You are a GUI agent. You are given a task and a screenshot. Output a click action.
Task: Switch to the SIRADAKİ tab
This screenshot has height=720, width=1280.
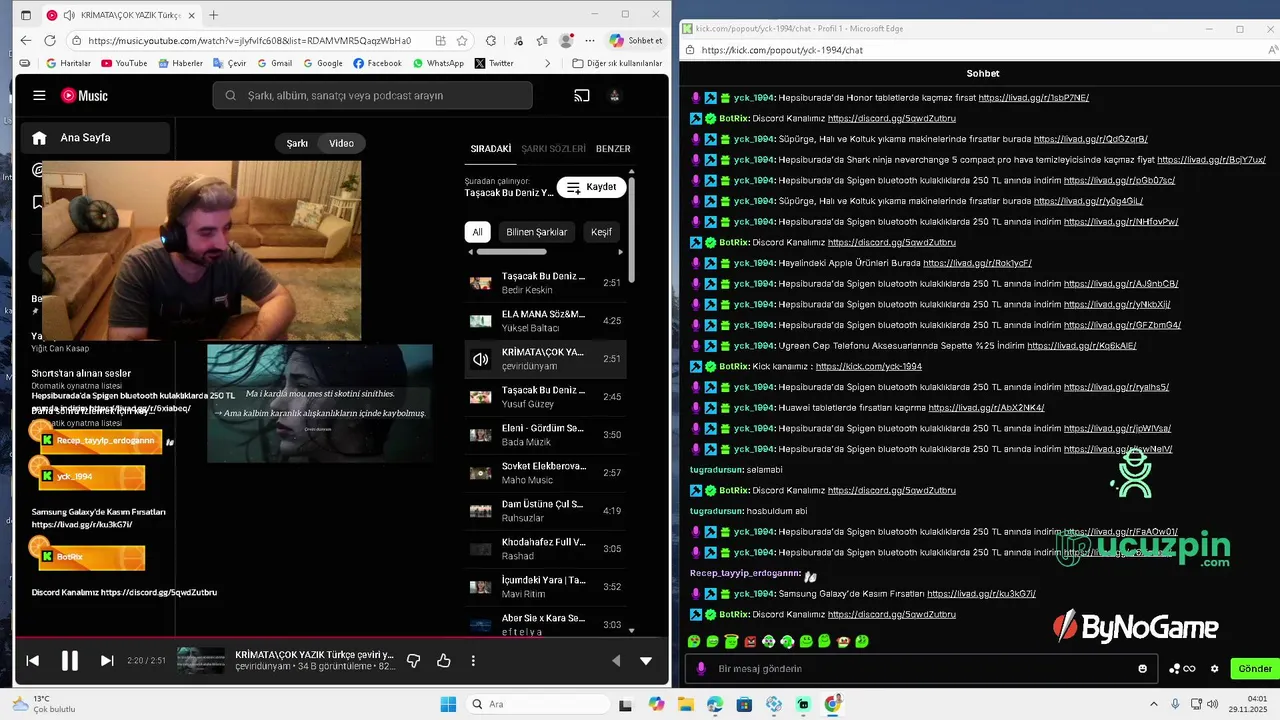491,149
